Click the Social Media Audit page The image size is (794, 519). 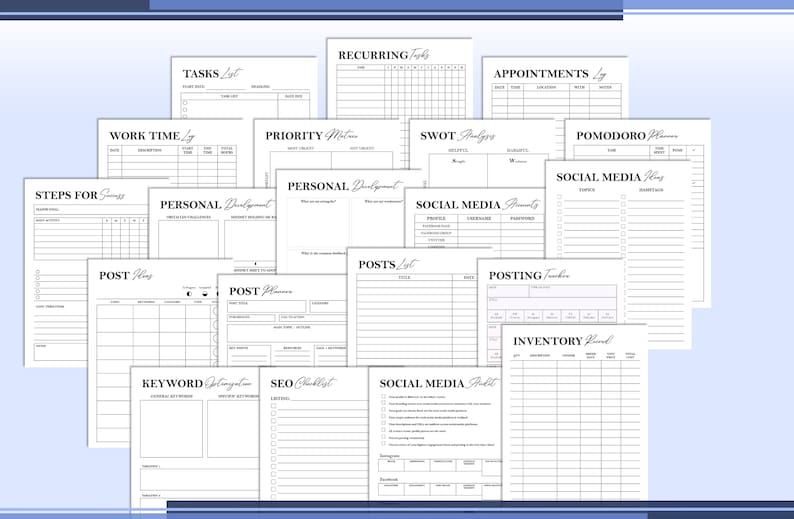pyautogui.click(x=435, y=433)
